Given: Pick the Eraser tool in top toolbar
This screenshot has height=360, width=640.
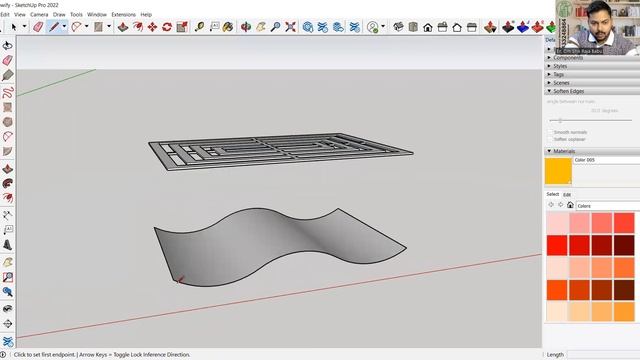Looking at the screenshot, I should click(x=38, y=27).
